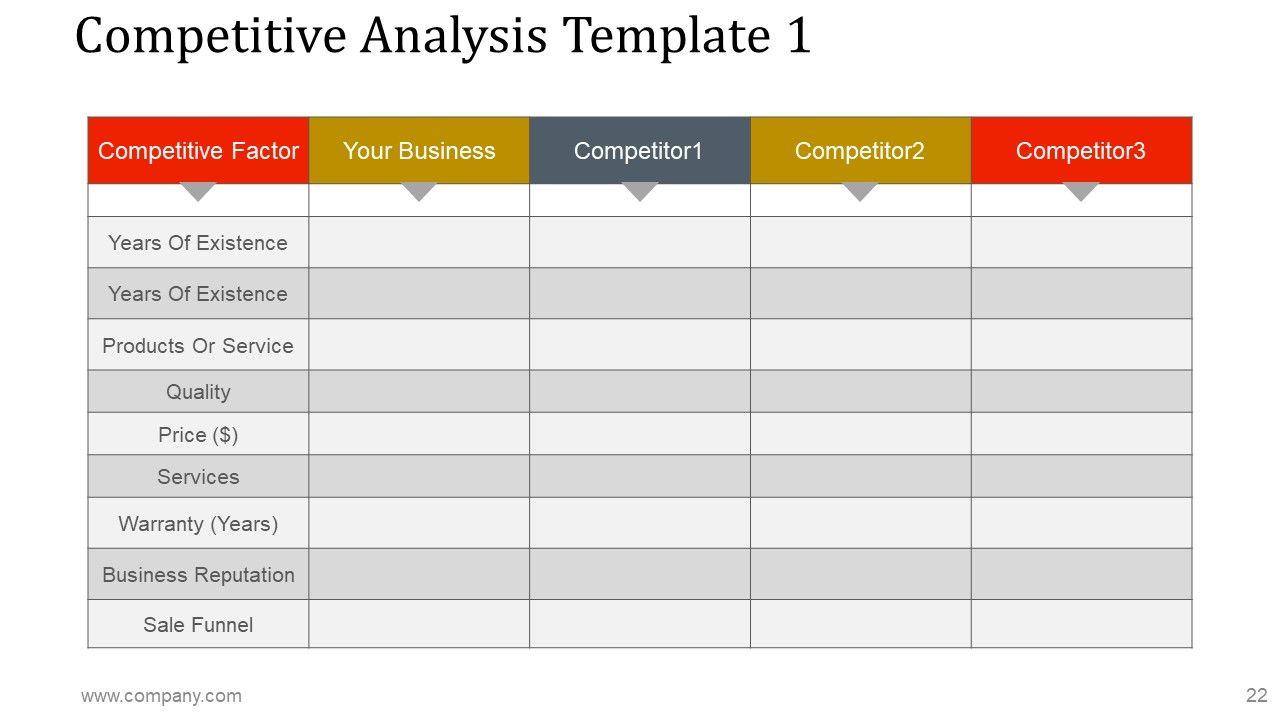This screenshot has height=720, width=1280.
Task: Click slide number 22
Action: [x=1256, y=695]
